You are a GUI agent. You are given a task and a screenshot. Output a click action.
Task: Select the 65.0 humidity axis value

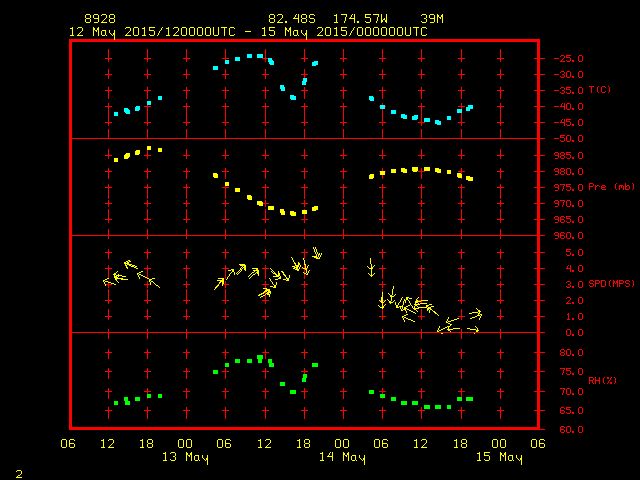571,411
